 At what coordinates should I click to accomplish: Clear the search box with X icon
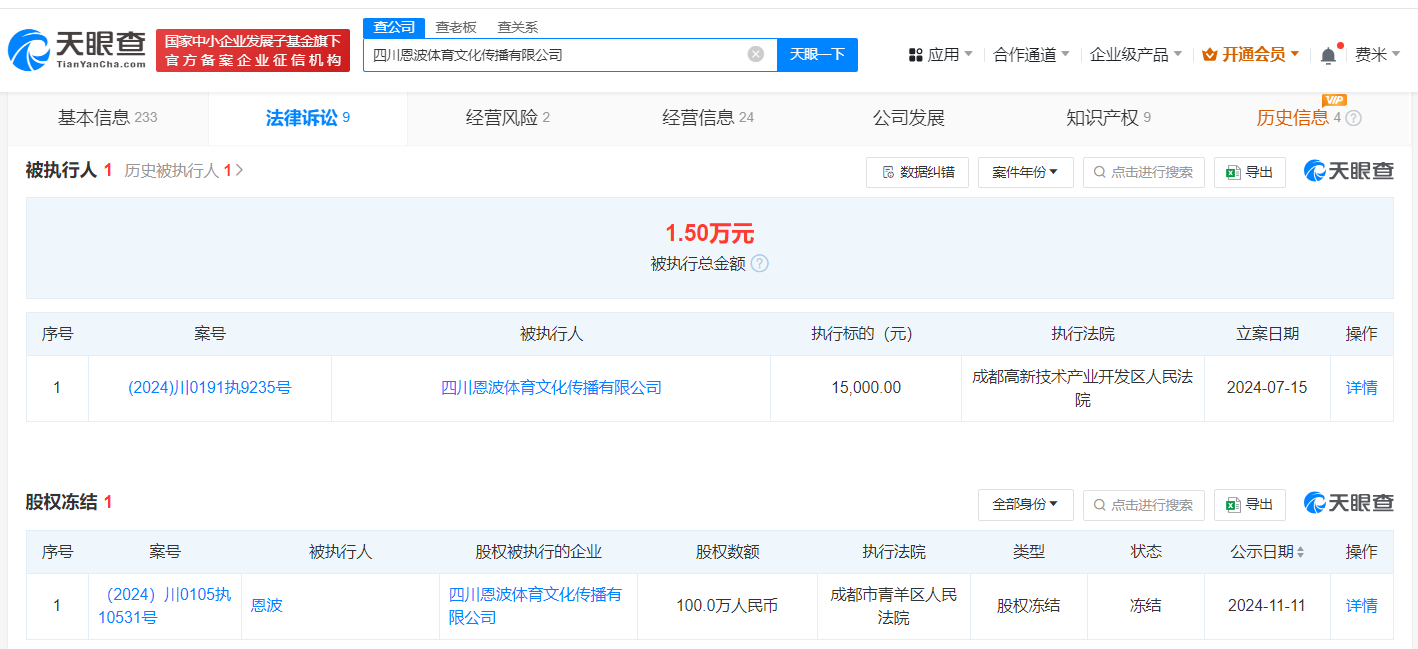[756, 54]
